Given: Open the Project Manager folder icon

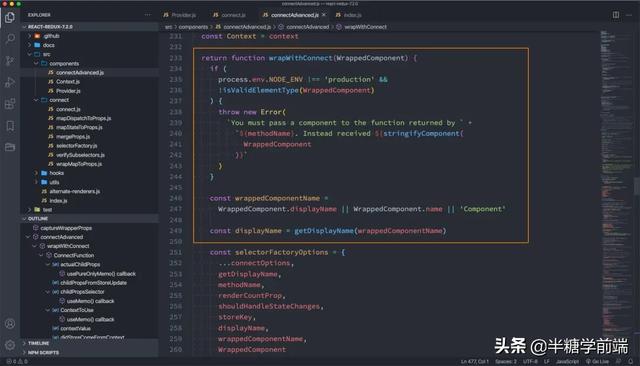Looking at the screenshot, I should click(10, 147).
